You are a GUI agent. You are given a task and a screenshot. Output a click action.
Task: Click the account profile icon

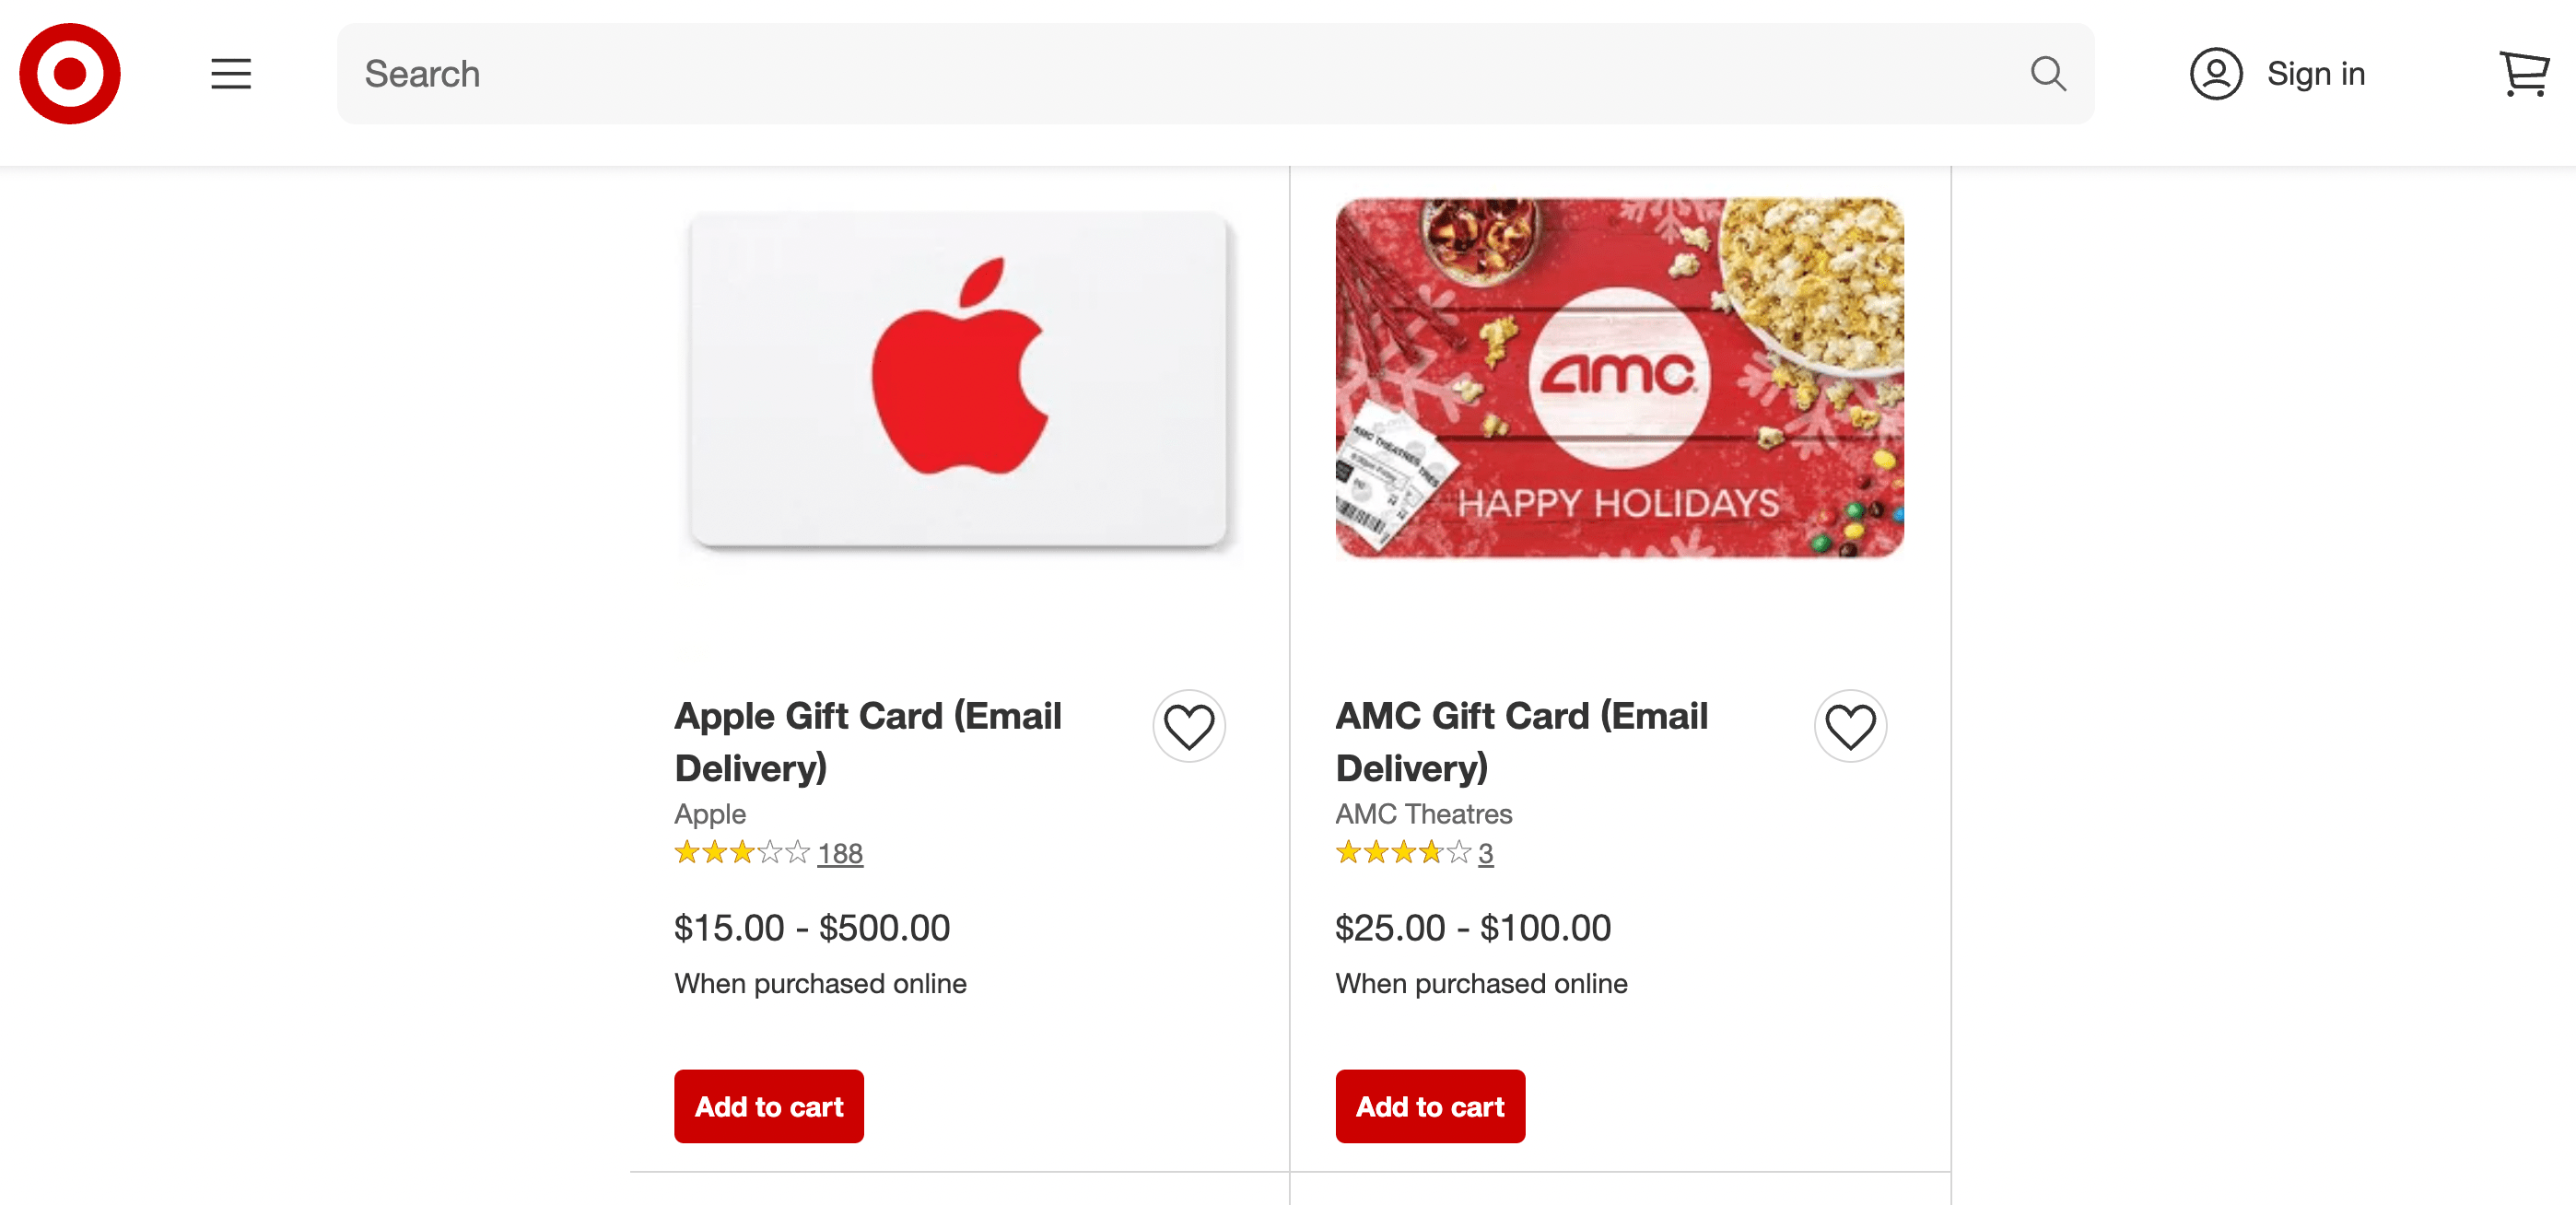[2217, 73]
